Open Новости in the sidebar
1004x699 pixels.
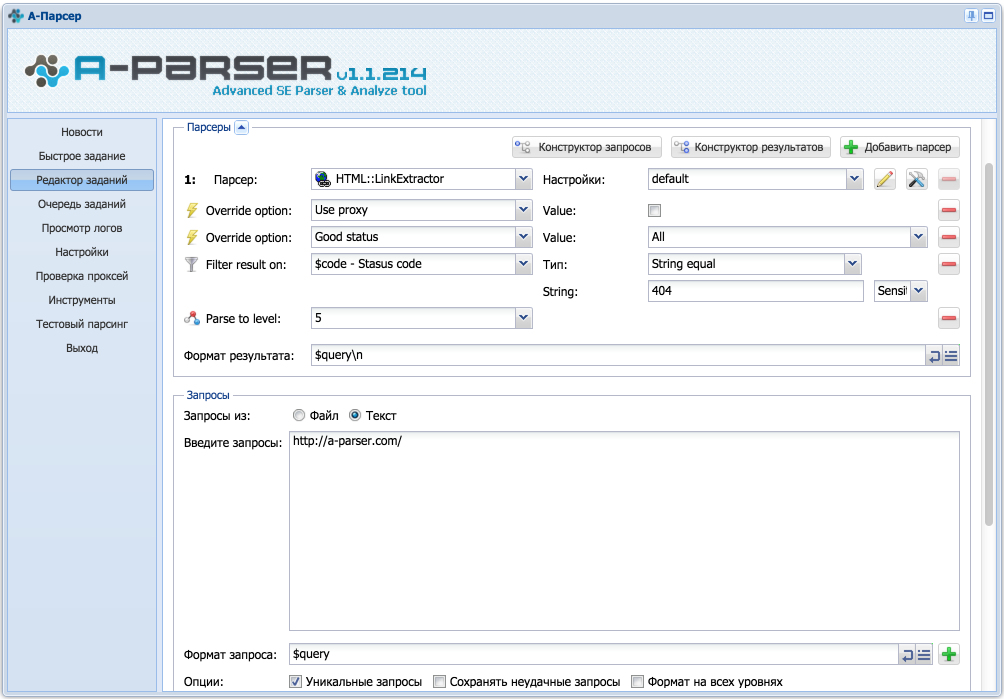(82, 132)
